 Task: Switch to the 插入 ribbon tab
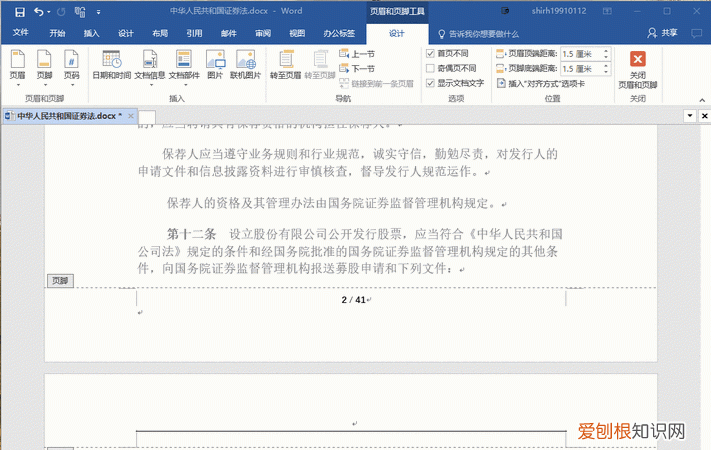(91, 33)
